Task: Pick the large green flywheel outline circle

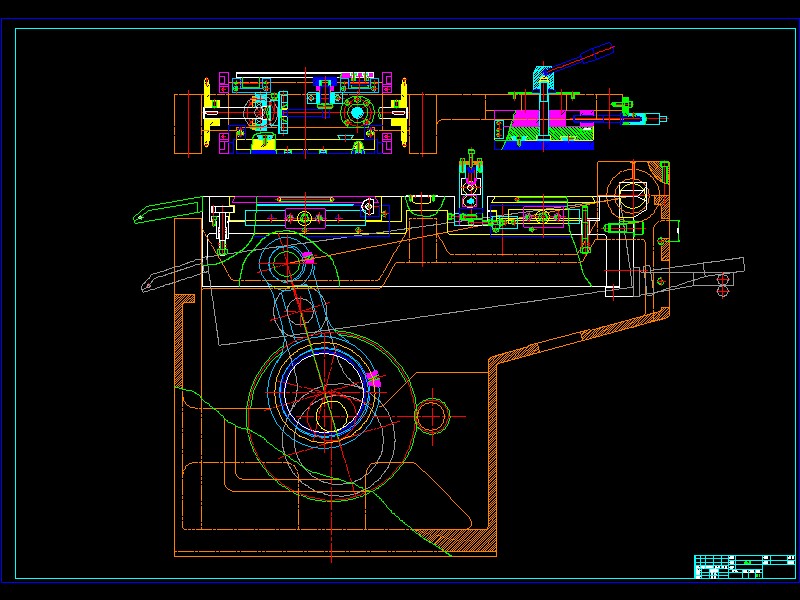Action: [x=332, y=416]
